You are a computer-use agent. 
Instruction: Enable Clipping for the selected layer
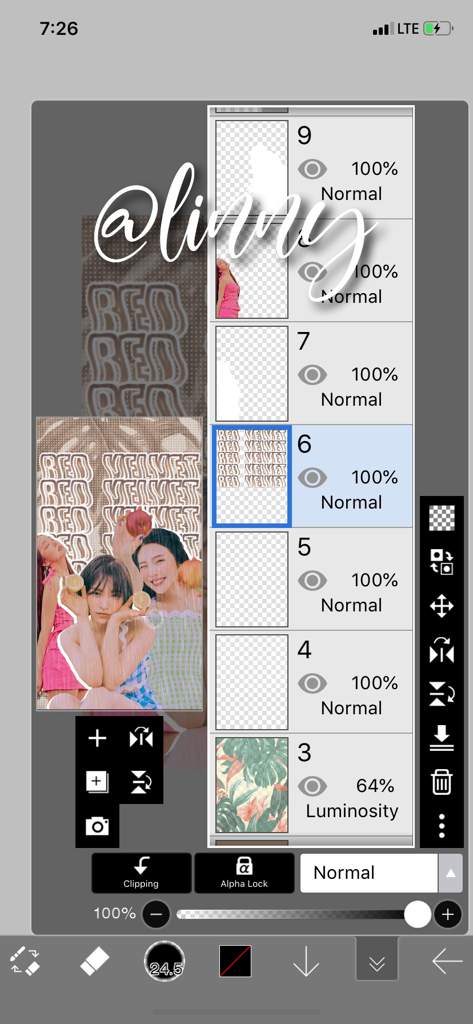click(141, 873)
